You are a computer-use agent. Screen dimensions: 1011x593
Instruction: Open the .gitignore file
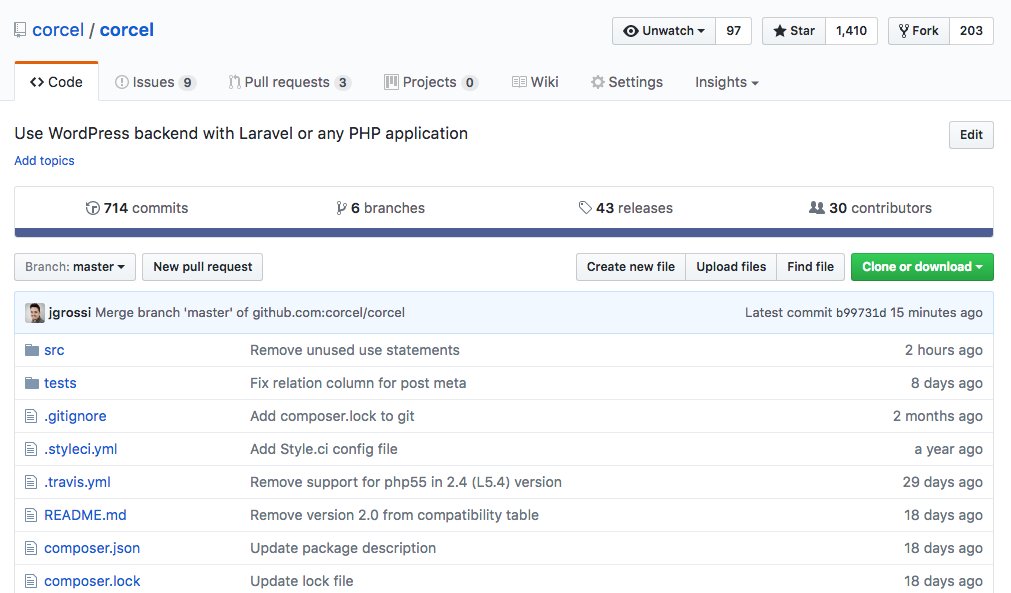click(x=75, y=416)
